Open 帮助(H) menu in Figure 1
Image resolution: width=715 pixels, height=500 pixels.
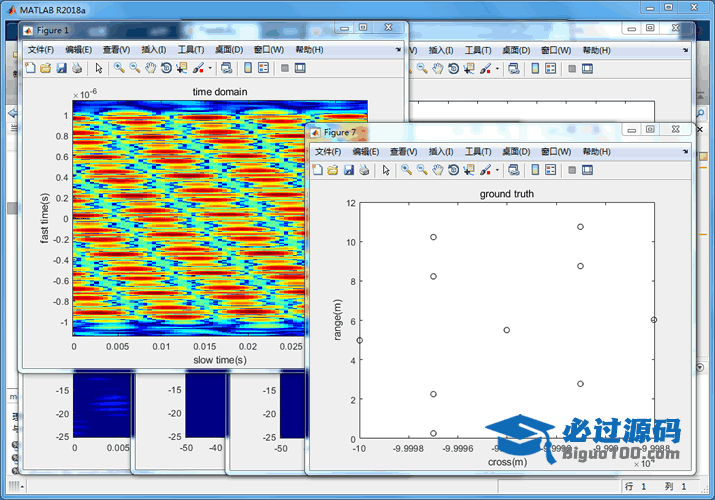pos(309,50)
